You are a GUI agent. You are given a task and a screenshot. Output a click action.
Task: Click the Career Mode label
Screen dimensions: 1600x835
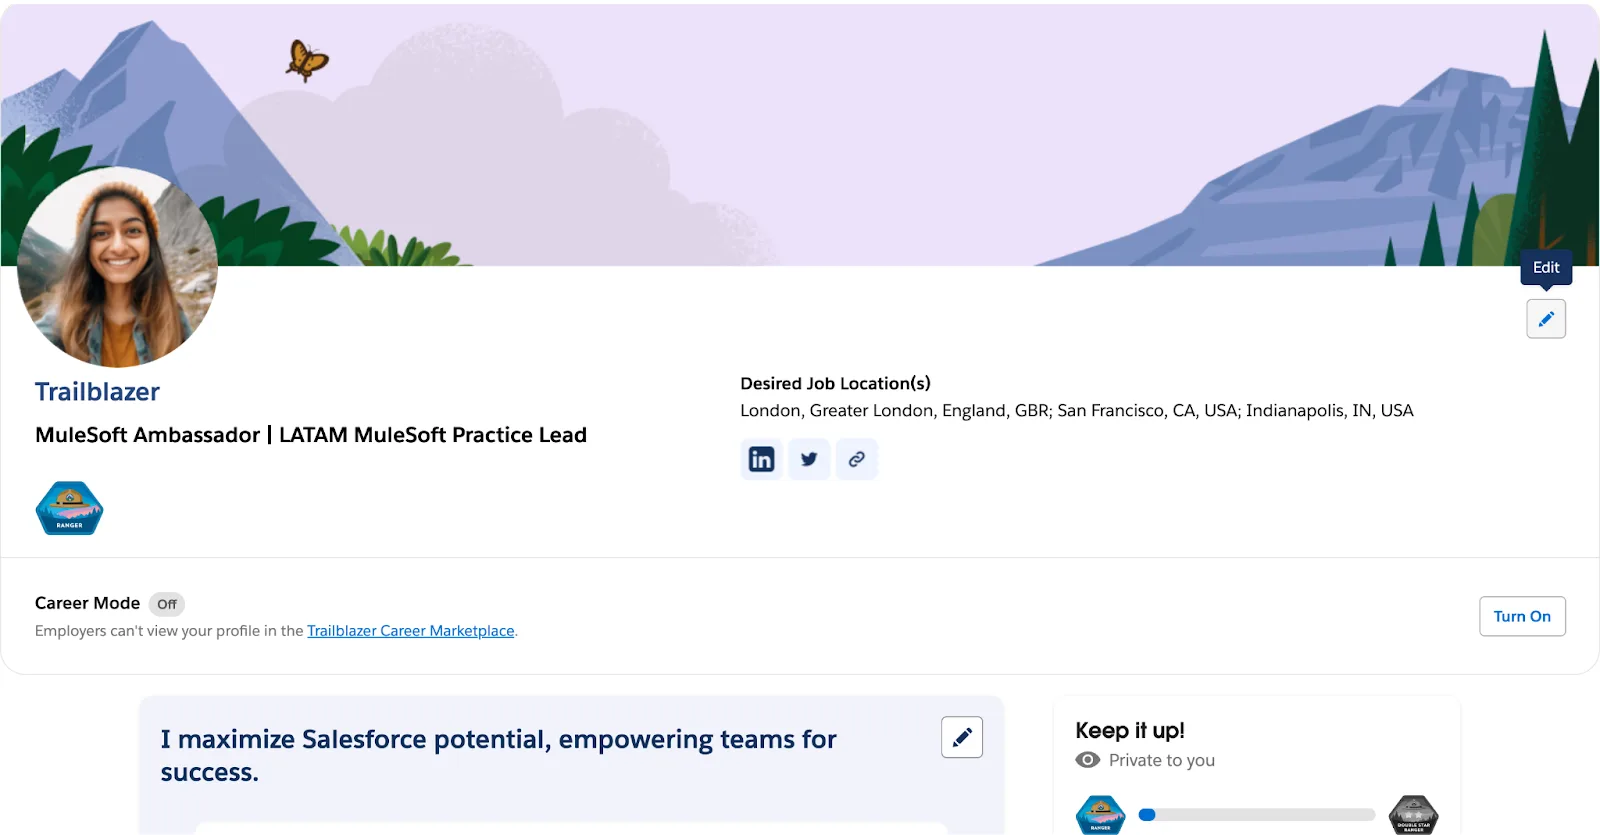(x=87, y=603)
